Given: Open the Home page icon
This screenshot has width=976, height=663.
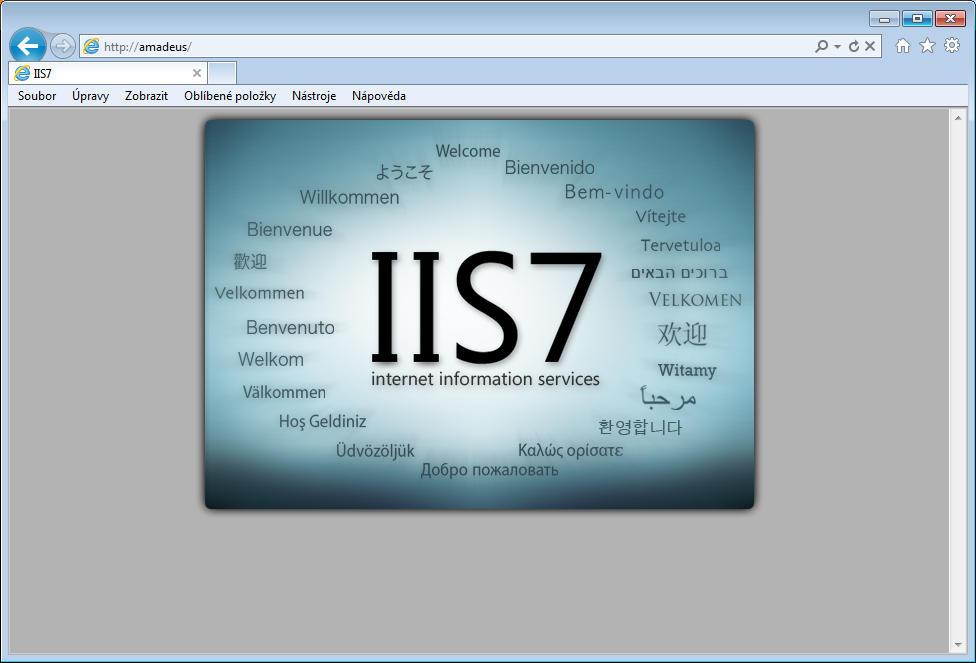Looking at the screenshot, I should (903, 45).
